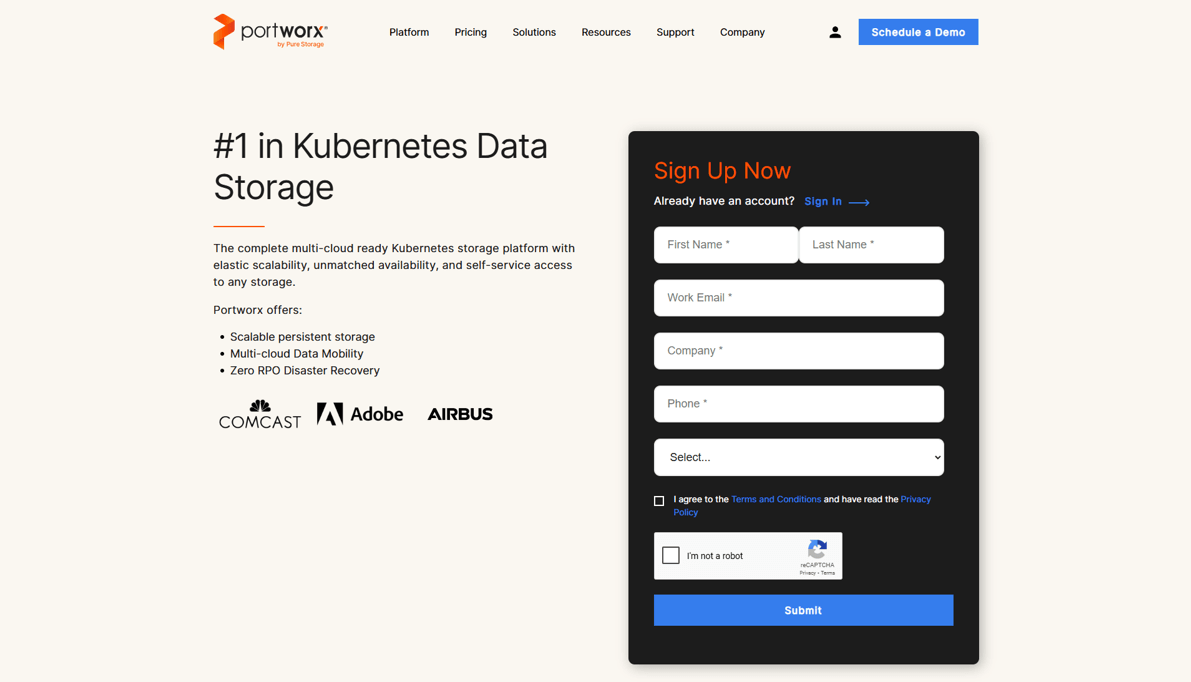This screenshot has height=682, width=1191.
Task: Click the Comcast logo
Action: pos(260,414)
